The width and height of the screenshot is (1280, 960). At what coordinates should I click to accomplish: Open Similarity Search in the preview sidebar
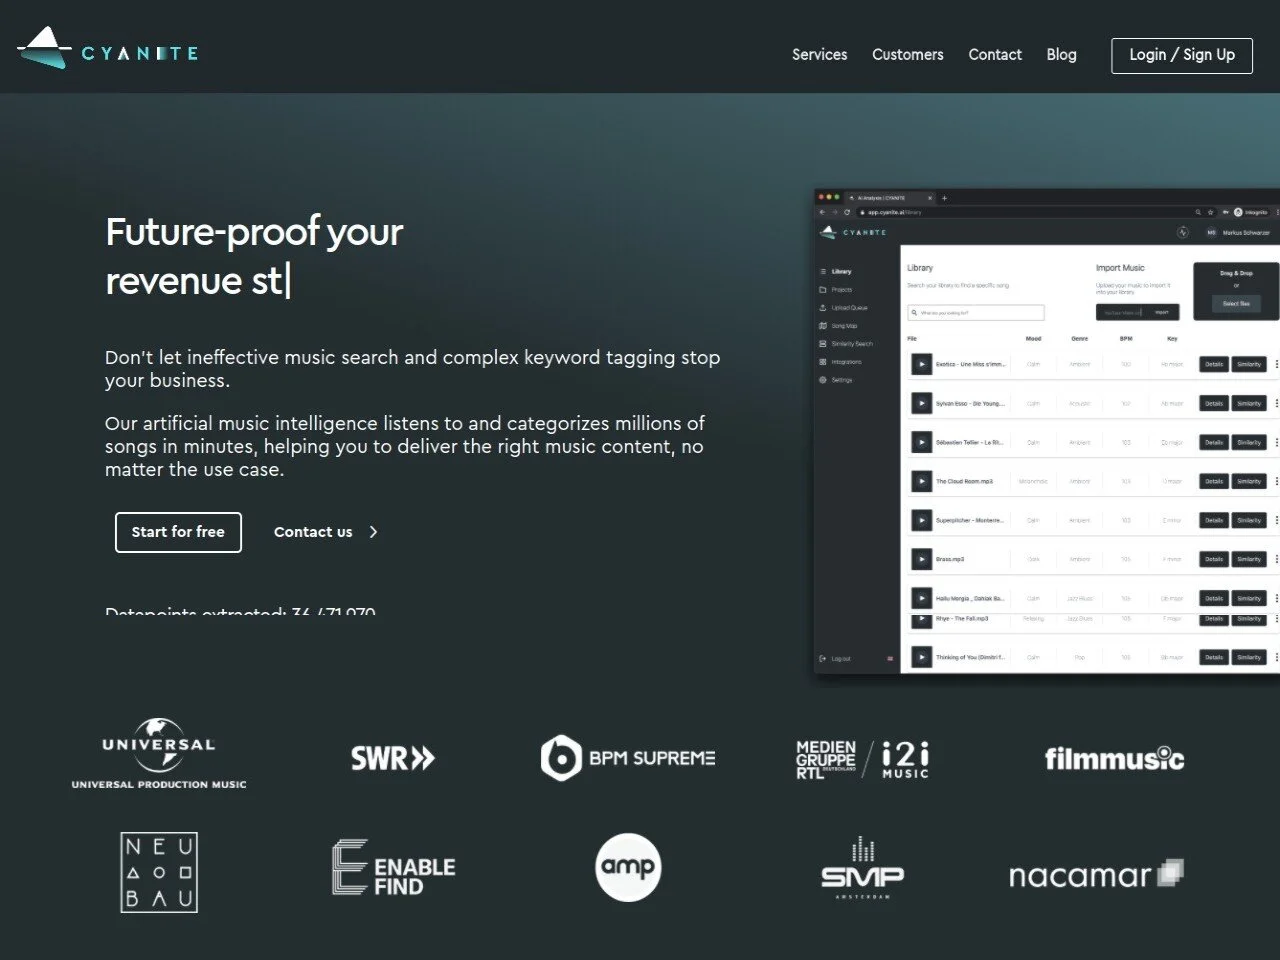pos(846,343)
